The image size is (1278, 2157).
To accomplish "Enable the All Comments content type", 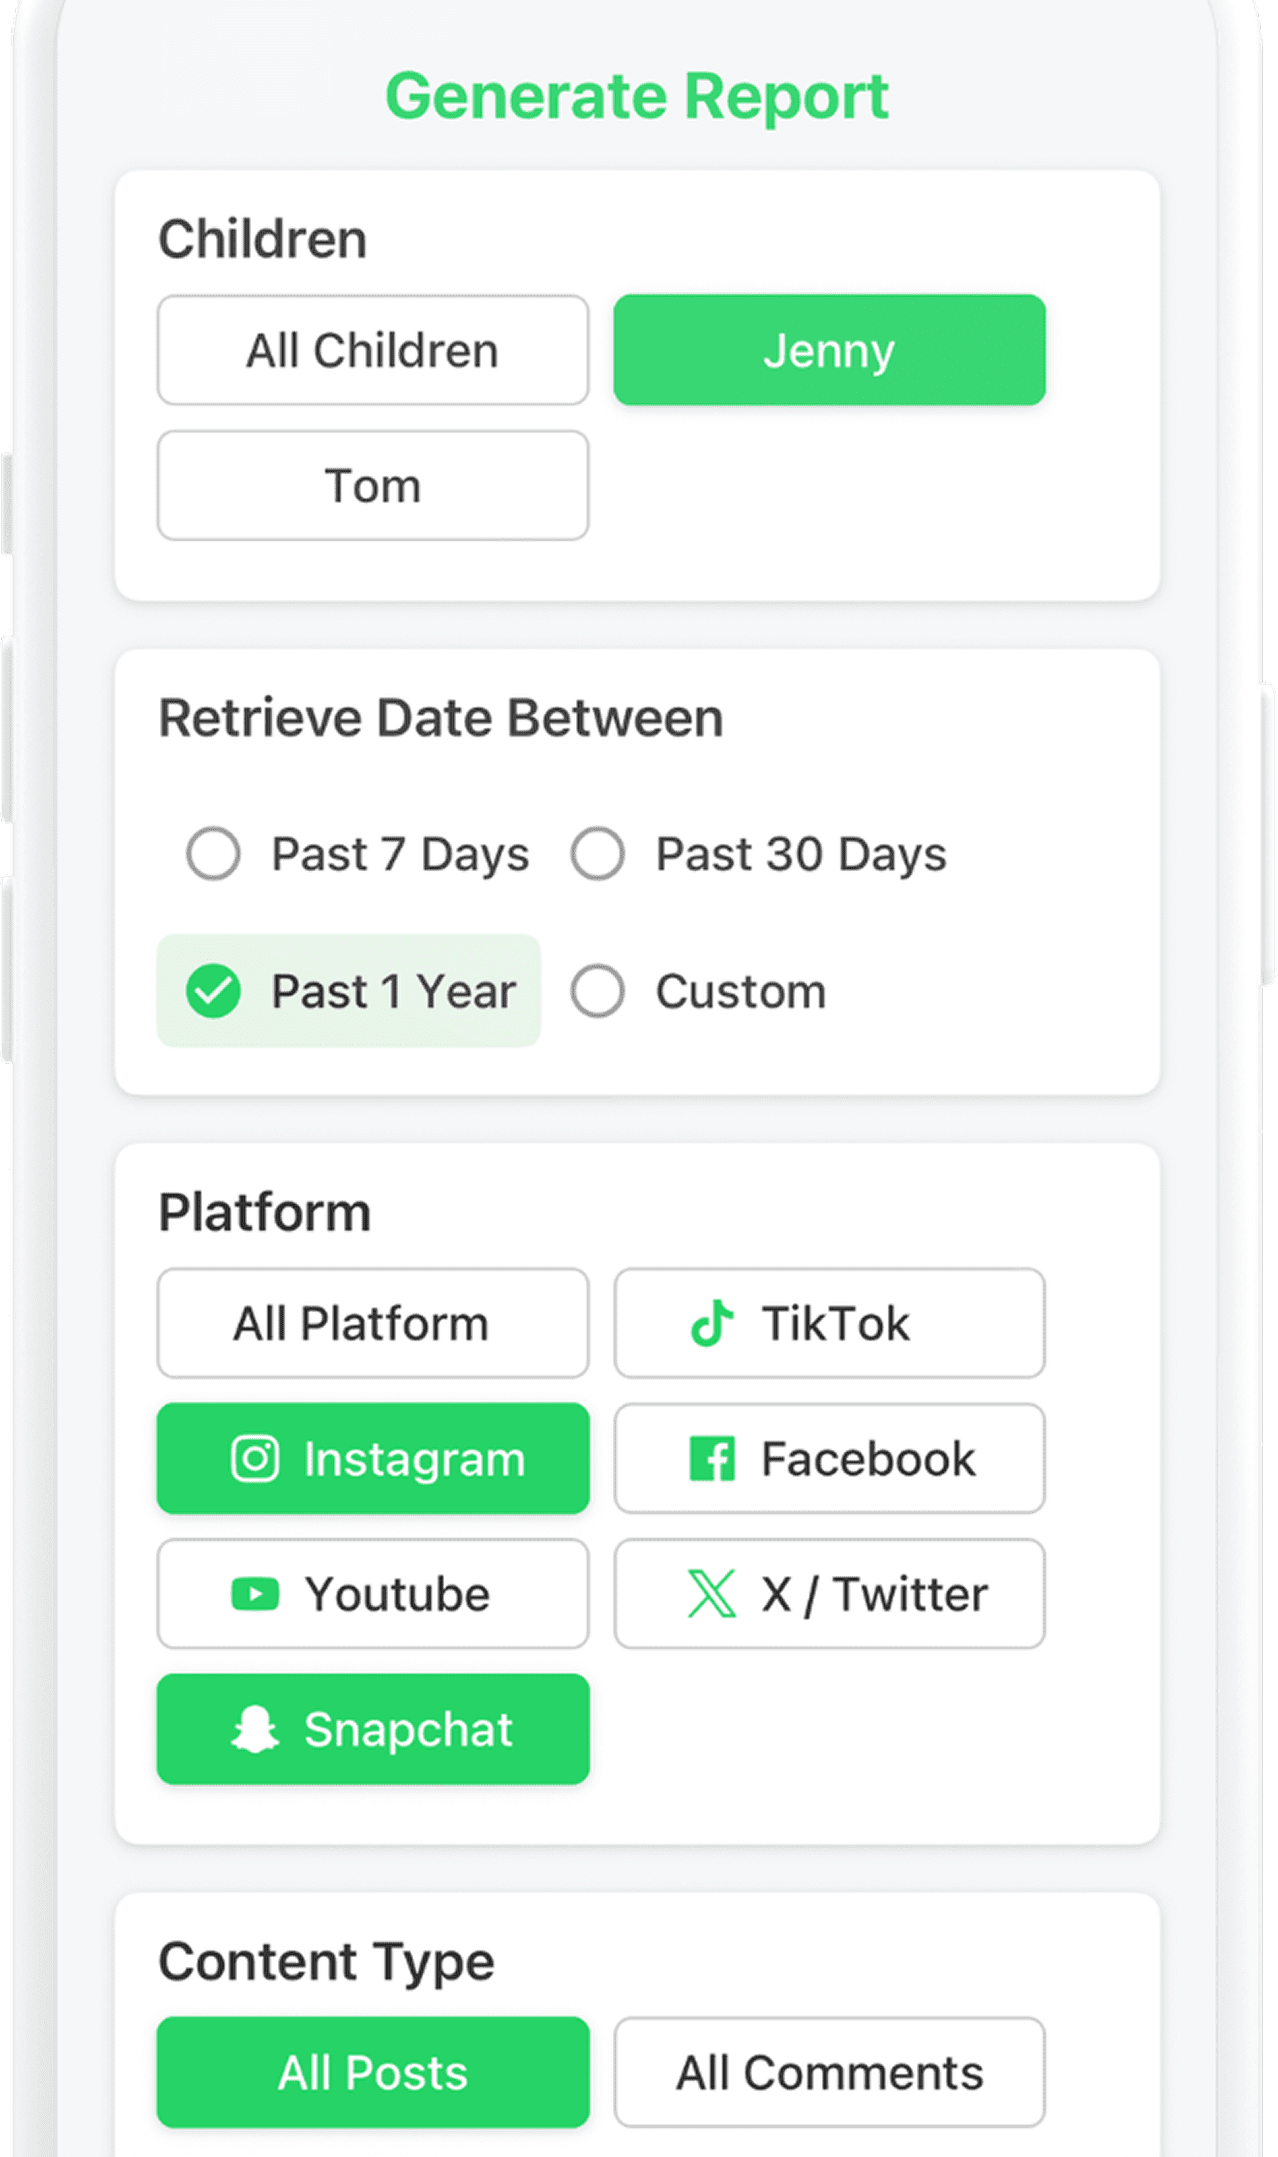I will (x=829, y=2072).
